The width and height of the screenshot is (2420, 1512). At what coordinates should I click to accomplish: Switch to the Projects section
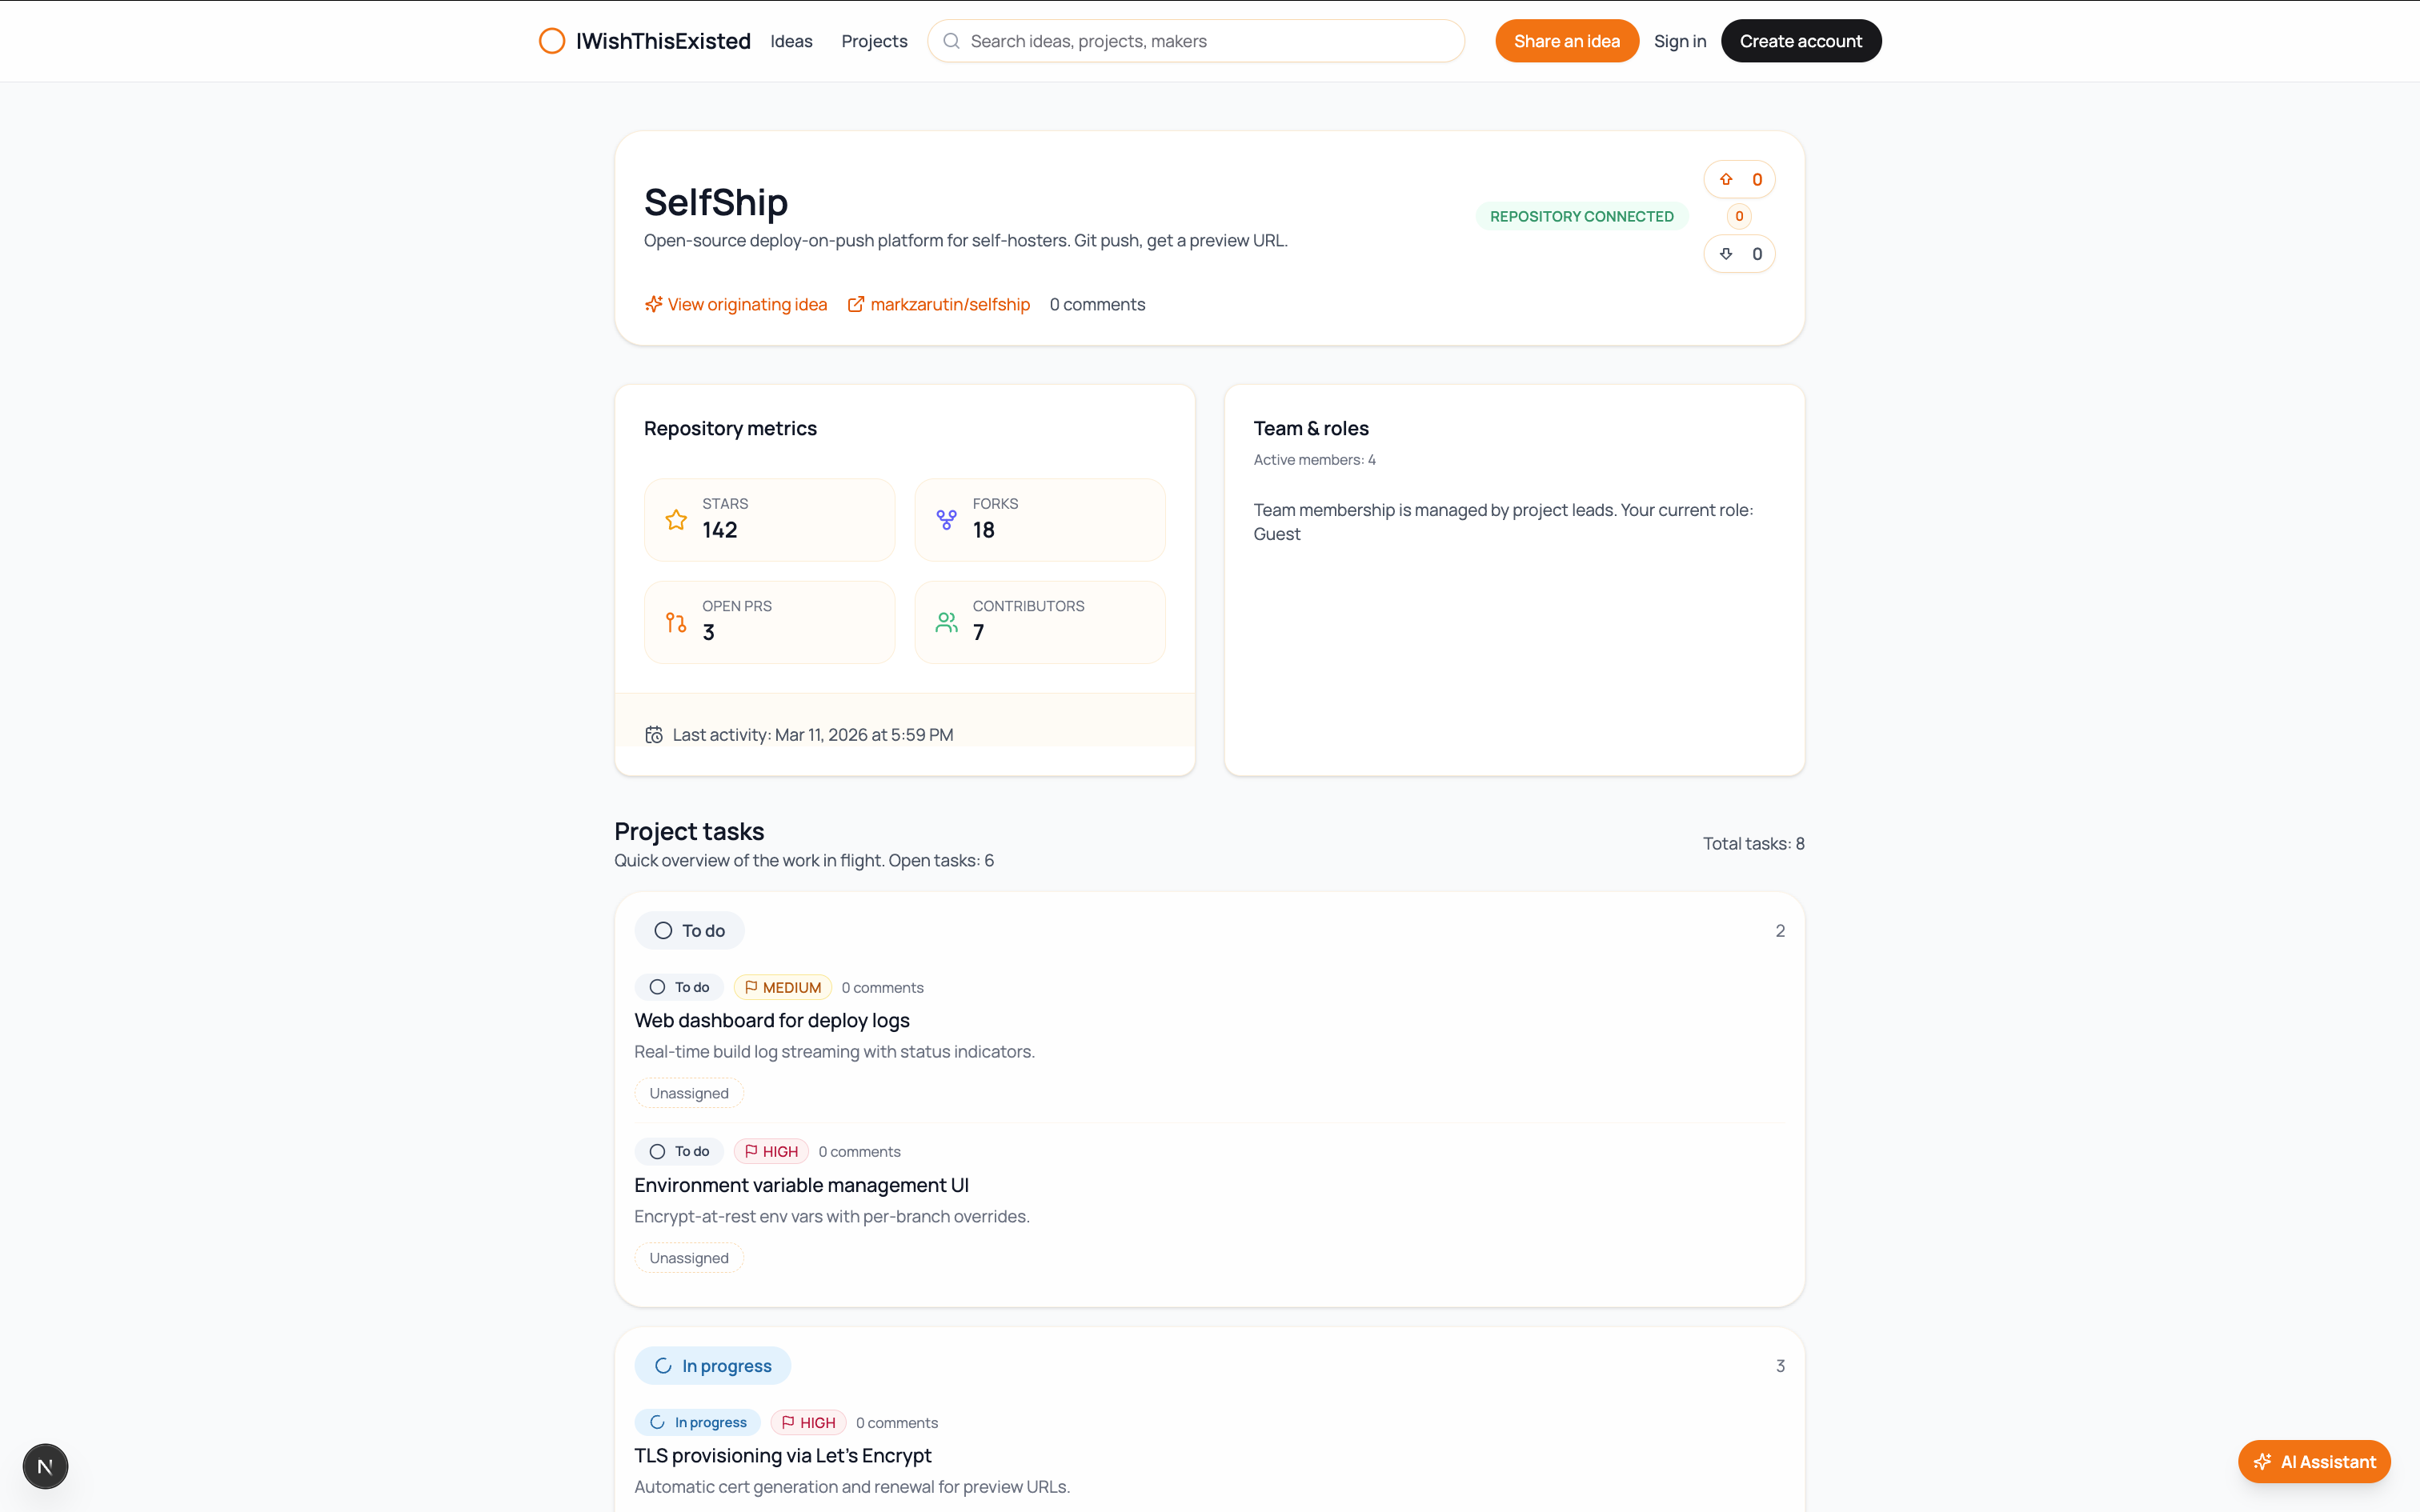[874, 41]
